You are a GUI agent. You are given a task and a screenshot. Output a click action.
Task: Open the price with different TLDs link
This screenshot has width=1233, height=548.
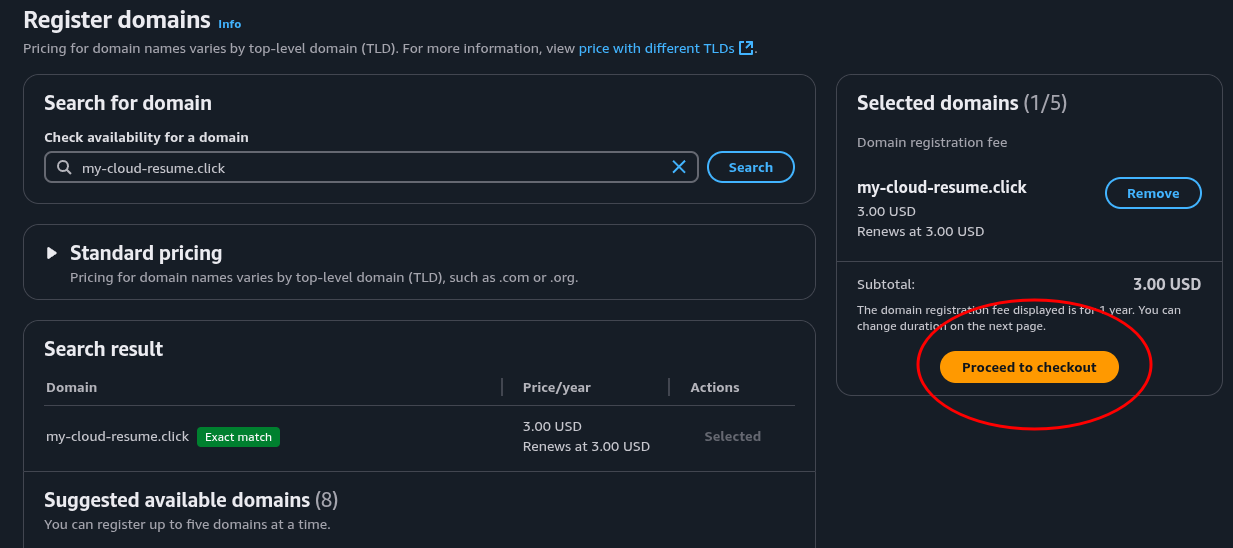[656, 48]
